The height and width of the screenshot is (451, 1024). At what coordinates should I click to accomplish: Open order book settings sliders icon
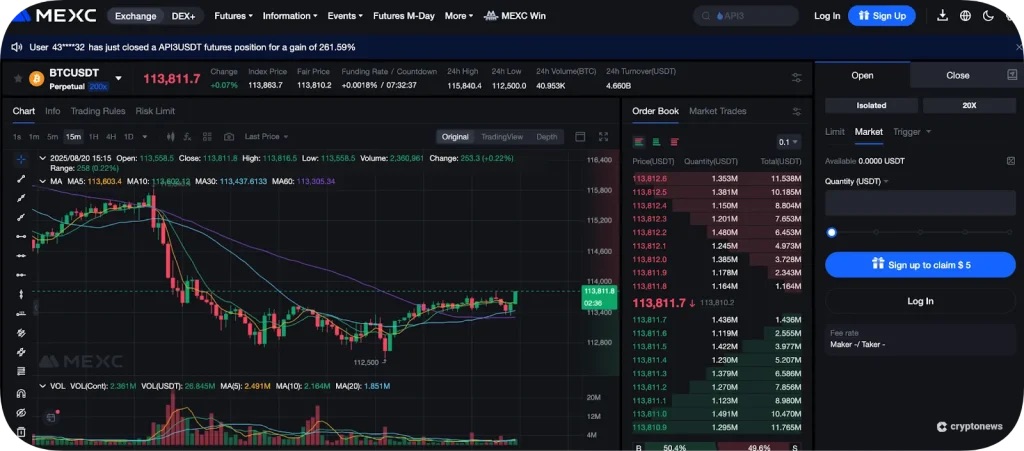(x=796, y=112)
